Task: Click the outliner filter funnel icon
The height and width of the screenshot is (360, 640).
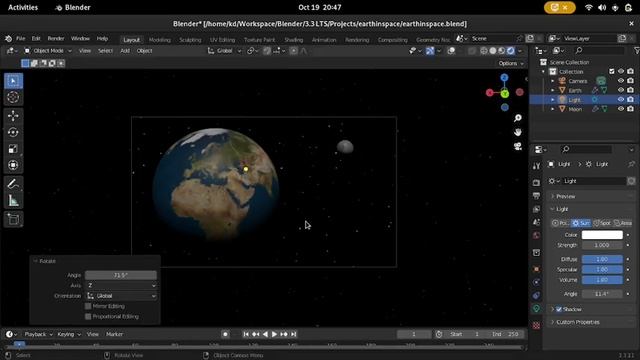Action: pos(636,51)
